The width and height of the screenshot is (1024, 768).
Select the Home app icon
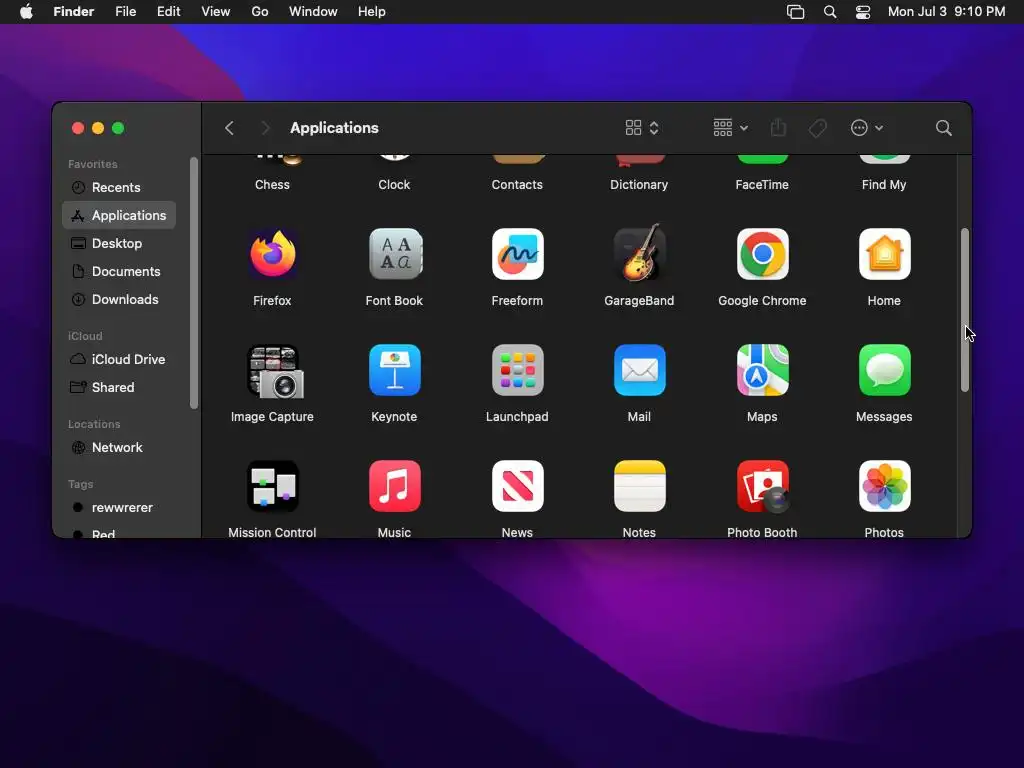884,255
